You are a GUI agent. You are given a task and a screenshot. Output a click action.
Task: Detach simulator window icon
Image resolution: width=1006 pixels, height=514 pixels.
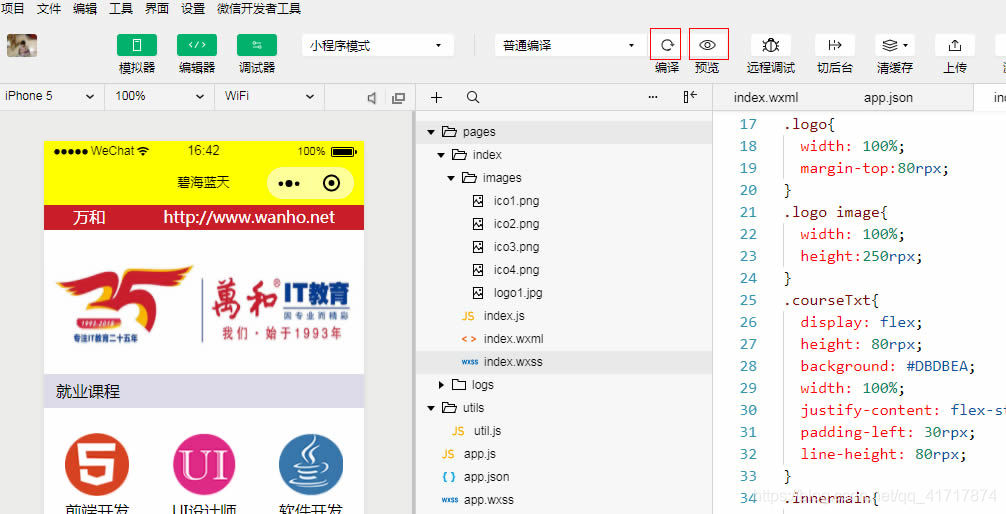[x=398, y=98]
